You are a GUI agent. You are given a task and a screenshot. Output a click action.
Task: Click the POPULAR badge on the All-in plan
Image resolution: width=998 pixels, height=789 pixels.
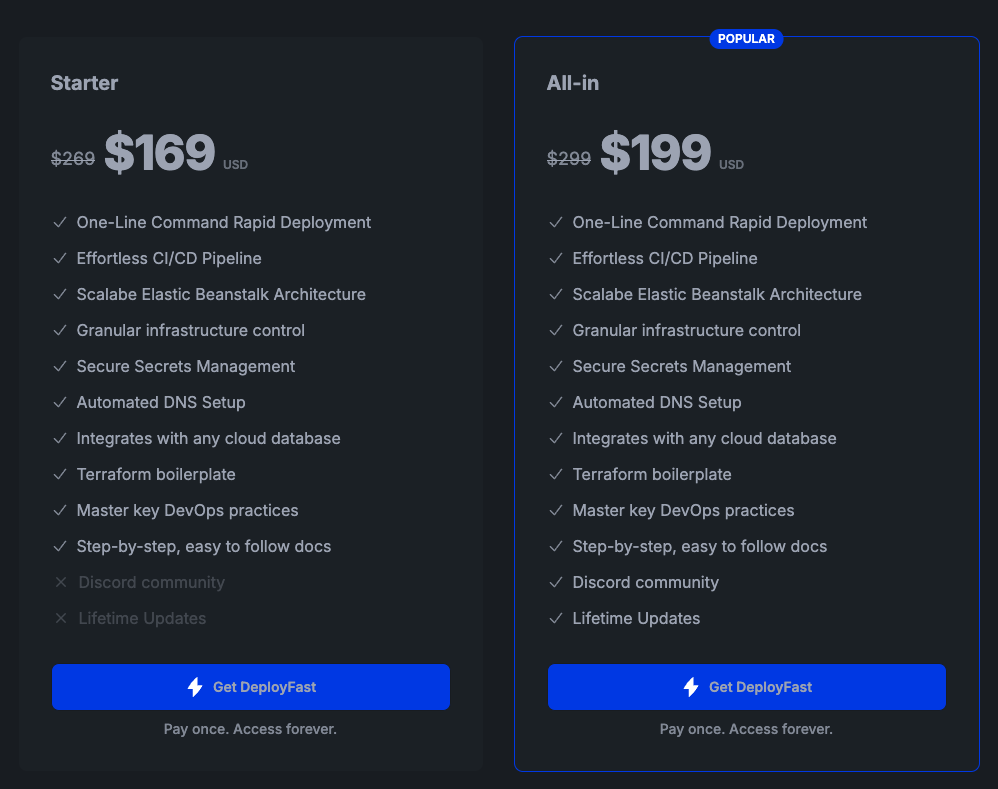(746, 38)
